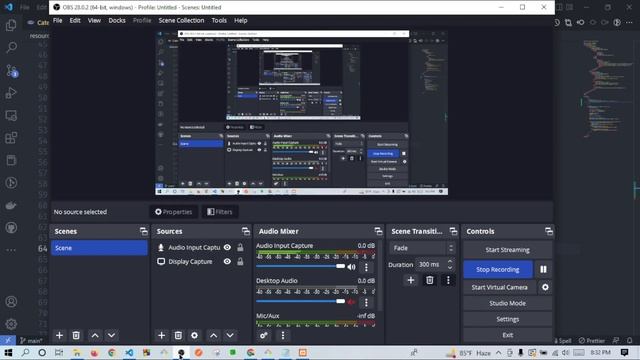Open the Profile menu in OBS
This screenshot has width=640, height=360.
[142, 20]
